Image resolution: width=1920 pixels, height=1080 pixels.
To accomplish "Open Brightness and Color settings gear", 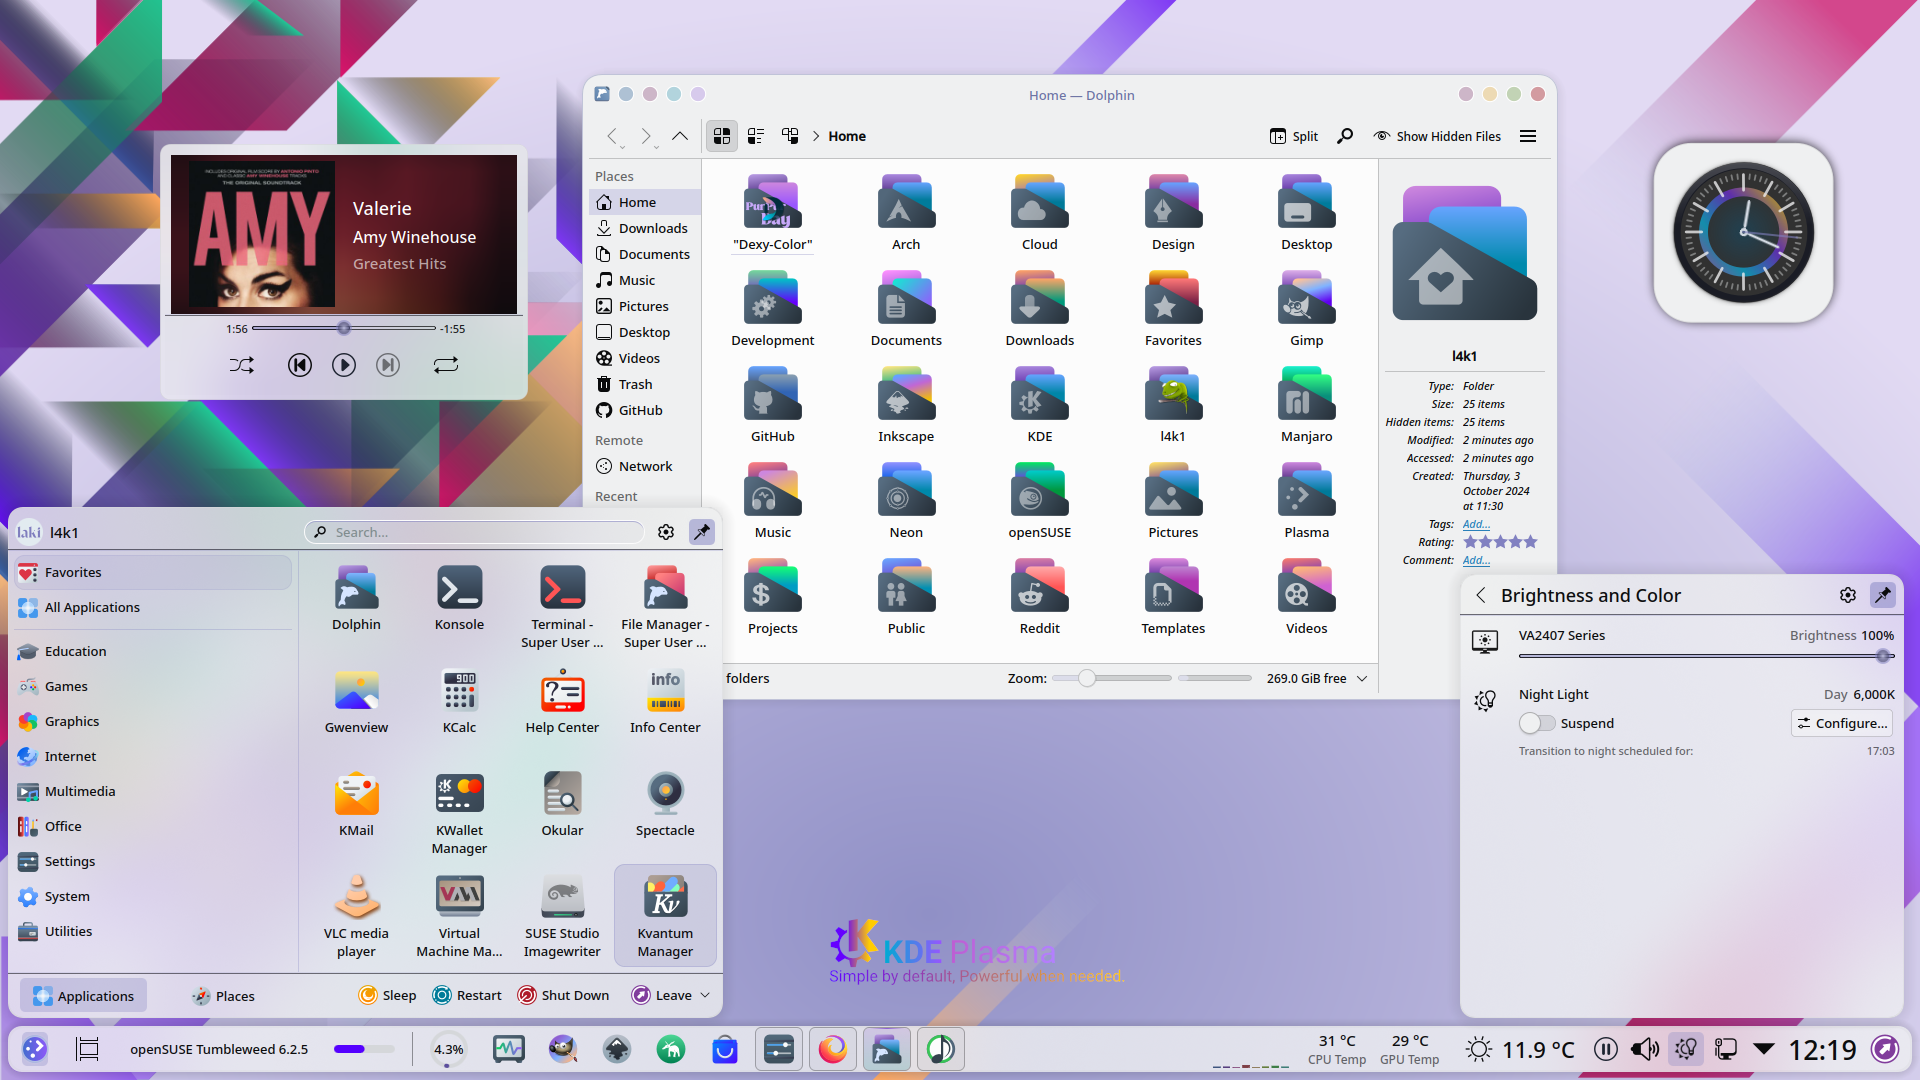I will [1847, 595].
